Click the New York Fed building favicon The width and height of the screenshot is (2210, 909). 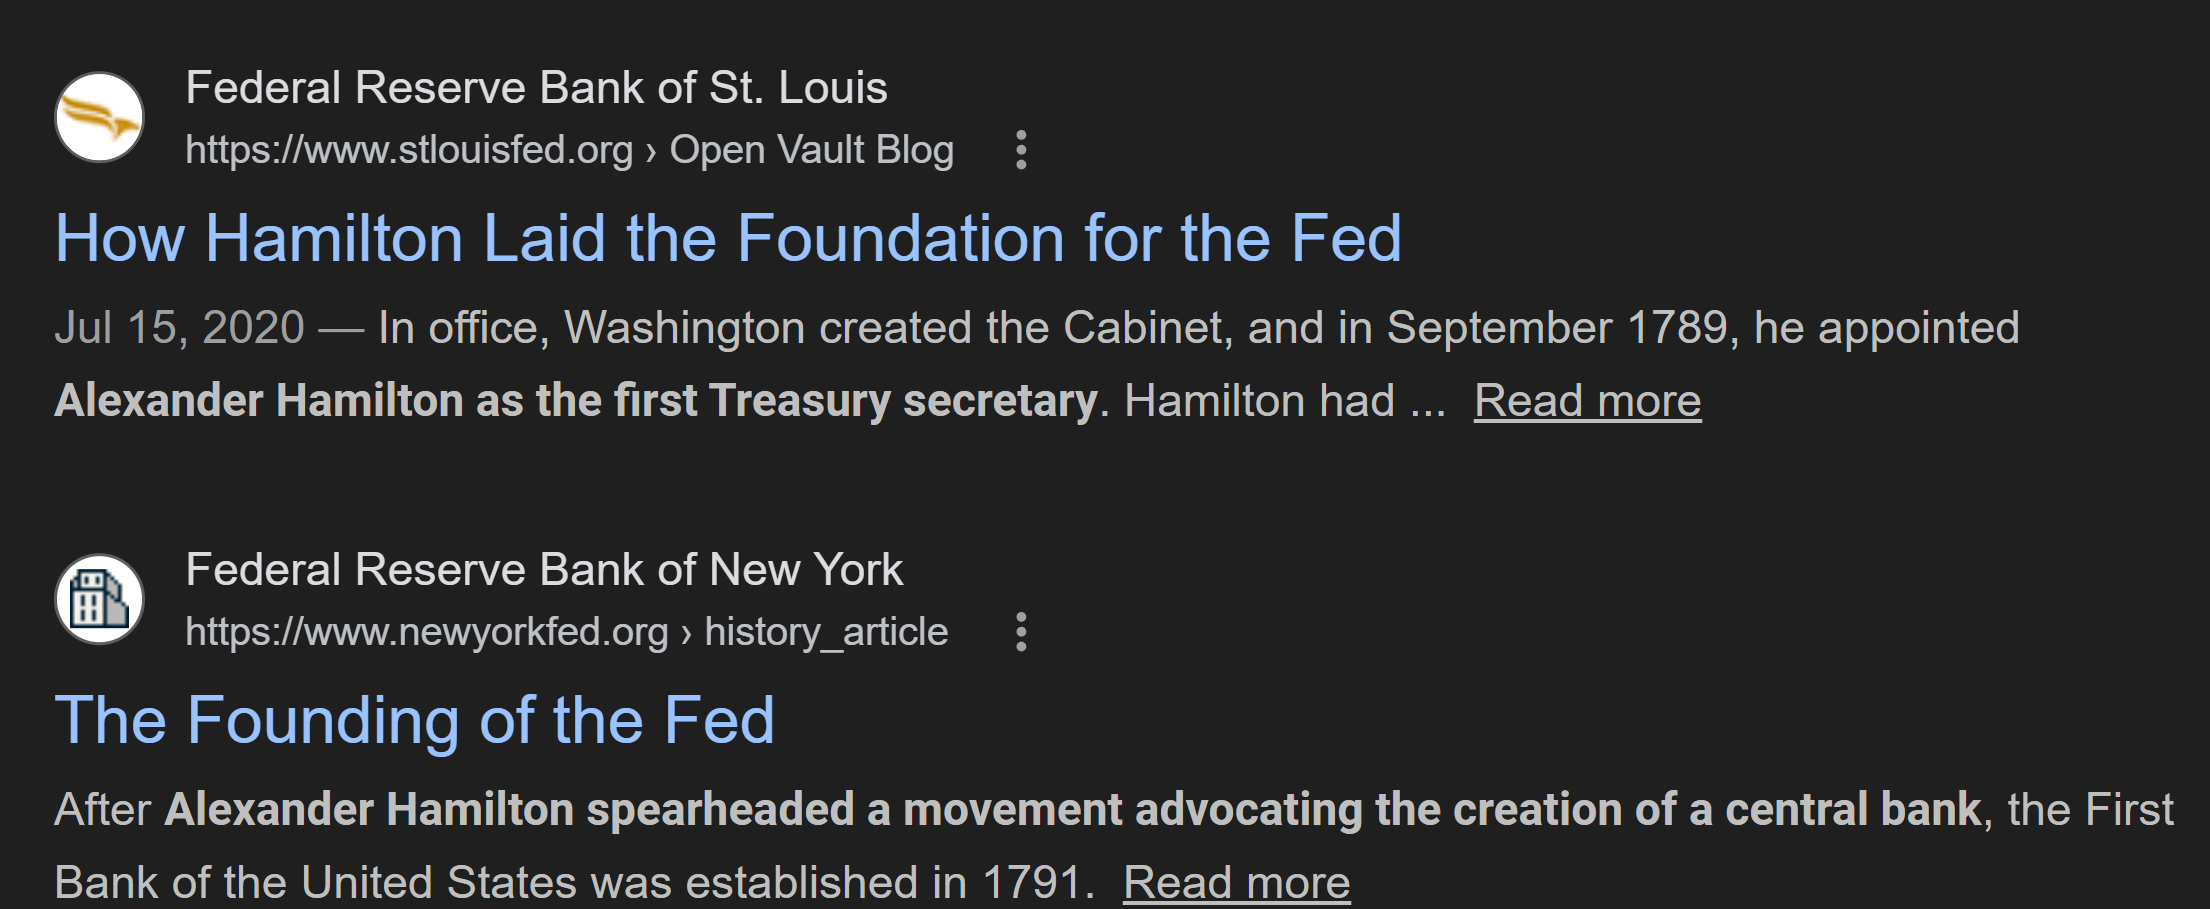click(x=99, y=599)
